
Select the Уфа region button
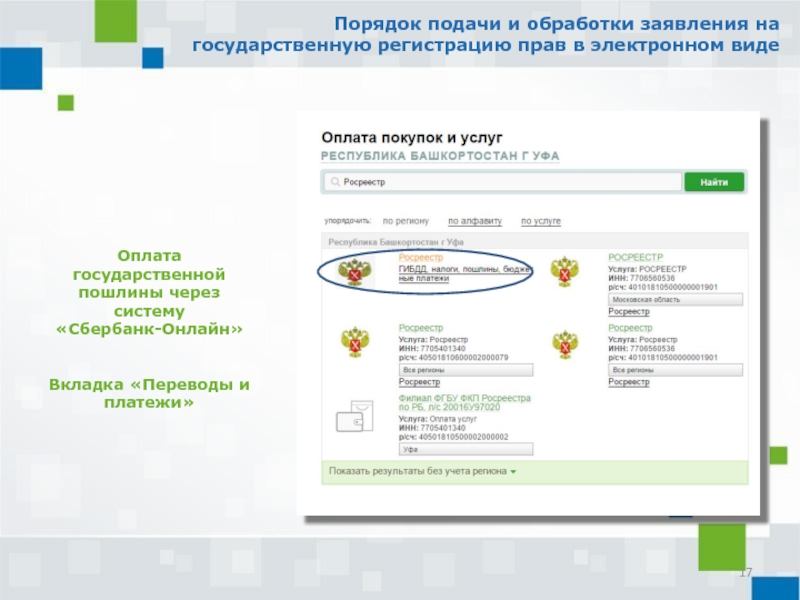click(465, 449)
